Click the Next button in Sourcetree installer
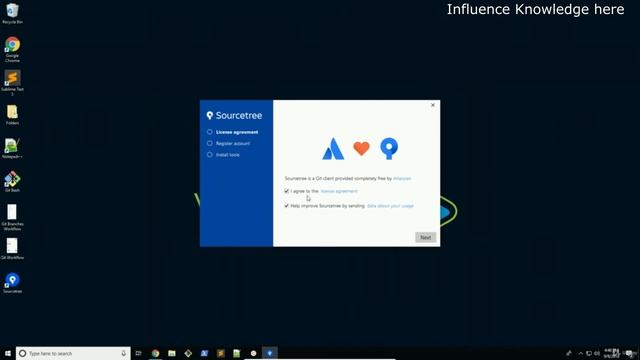 (425, 237)
